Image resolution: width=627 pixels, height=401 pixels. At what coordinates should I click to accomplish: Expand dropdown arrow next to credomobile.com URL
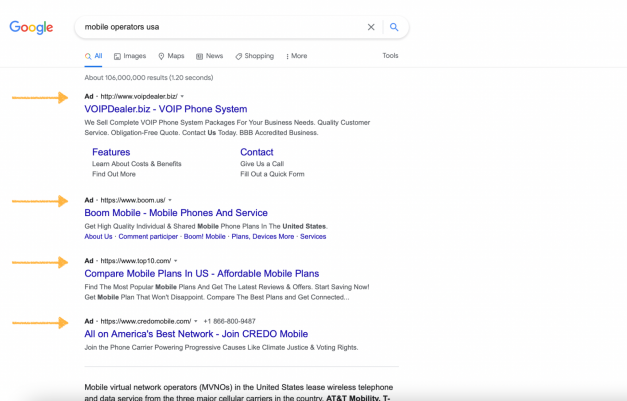pos(196,321)
